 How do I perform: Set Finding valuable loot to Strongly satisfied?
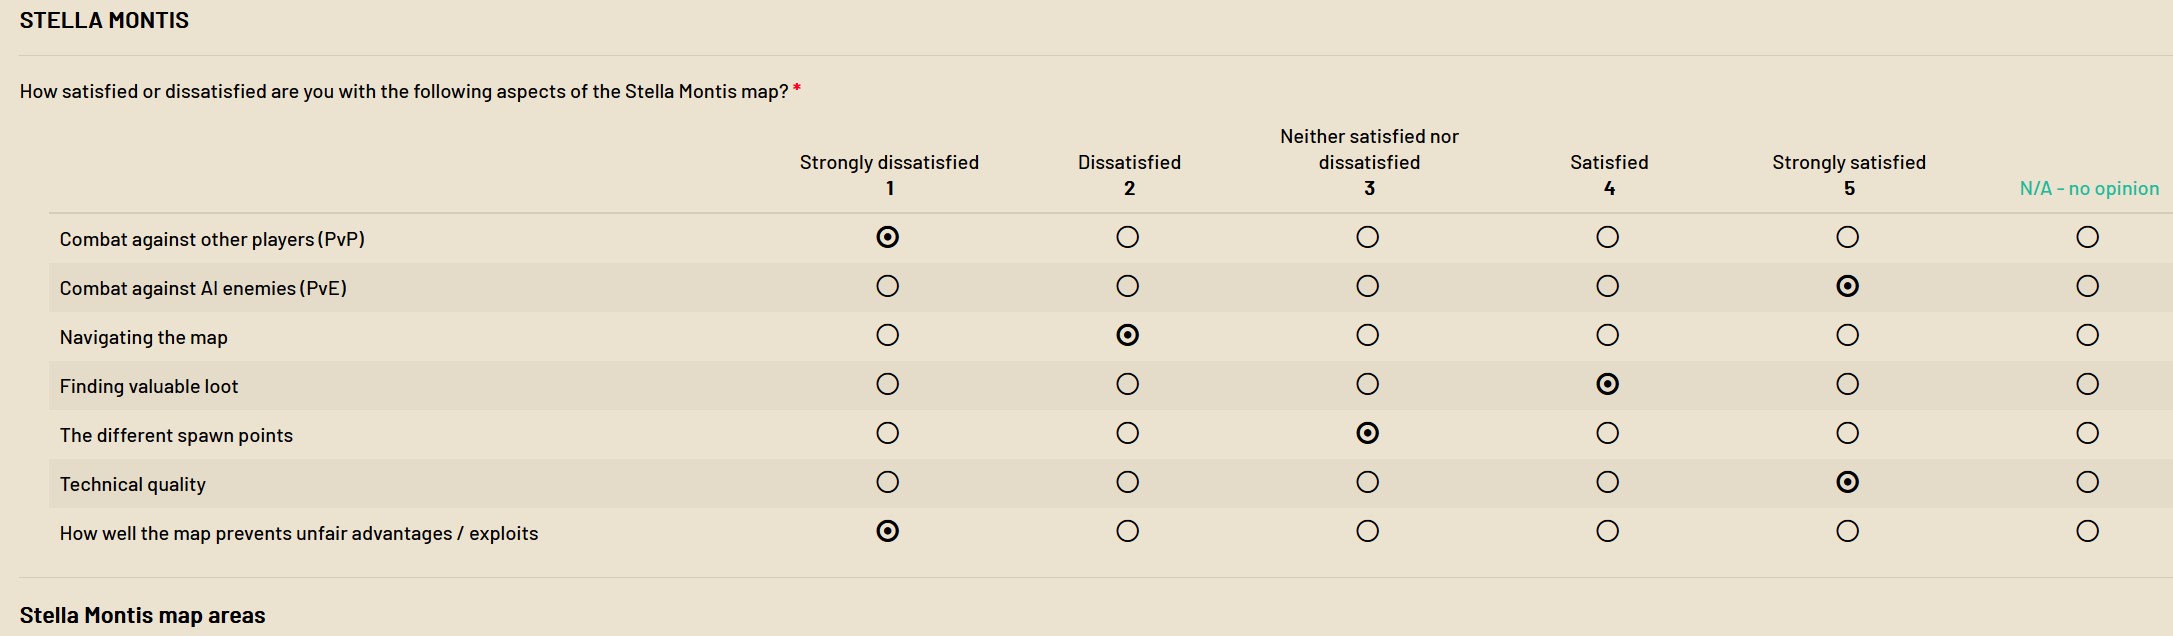[x=1847, y=384]
